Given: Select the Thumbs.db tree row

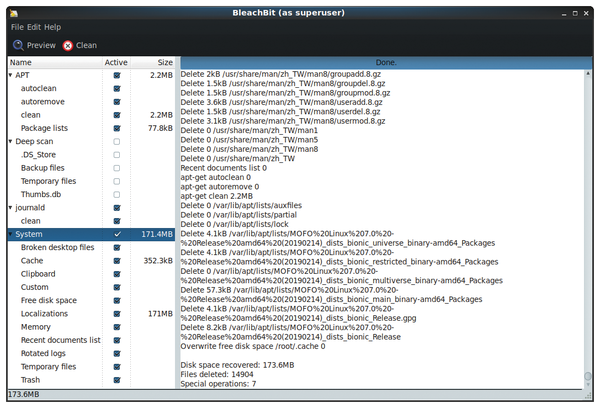Looking at the screenshot, I should click(91, 194).
